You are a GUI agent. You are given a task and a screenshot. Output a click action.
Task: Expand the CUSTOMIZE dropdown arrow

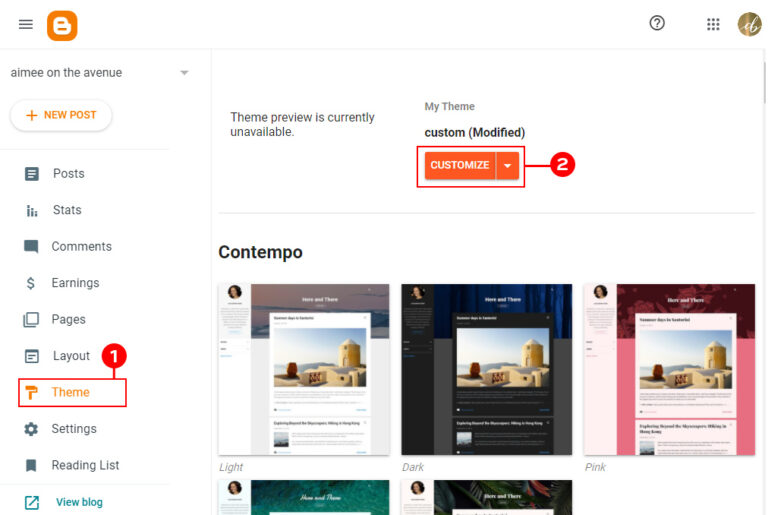coord(508,166)
